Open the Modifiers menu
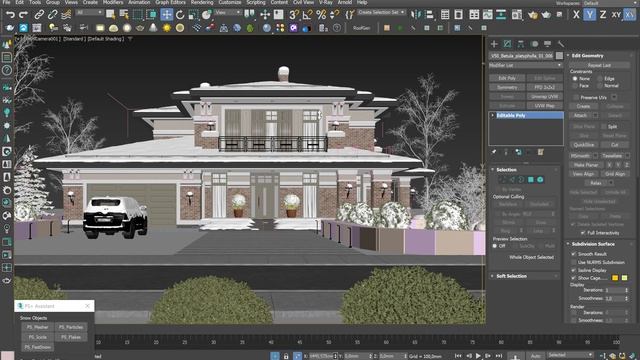The height and width of the screenshot is (360, 640). point(113,2)
